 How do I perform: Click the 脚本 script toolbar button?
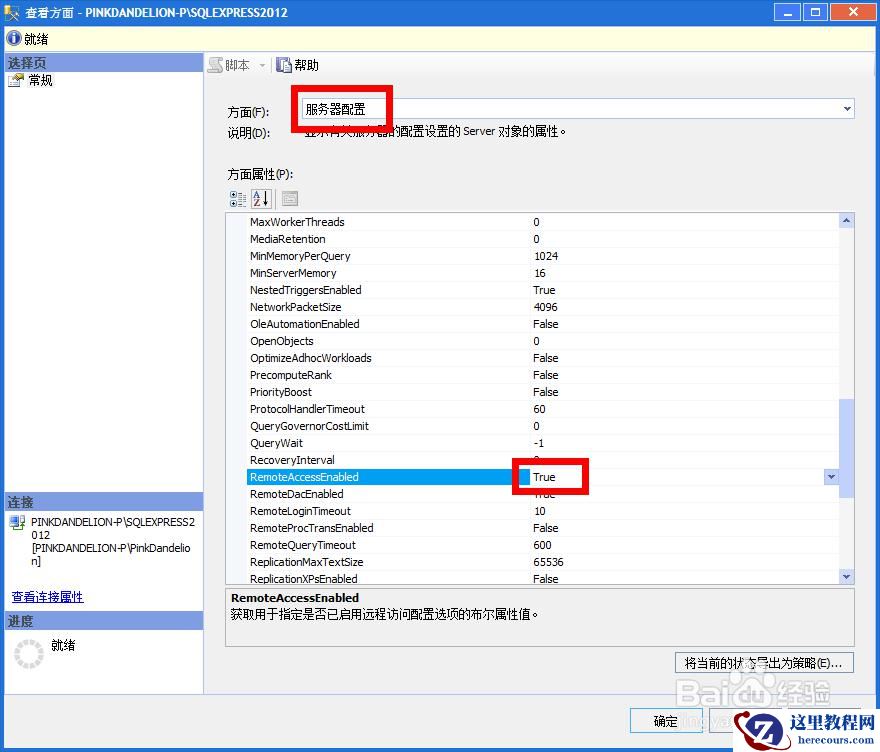[x=230, y=65]
